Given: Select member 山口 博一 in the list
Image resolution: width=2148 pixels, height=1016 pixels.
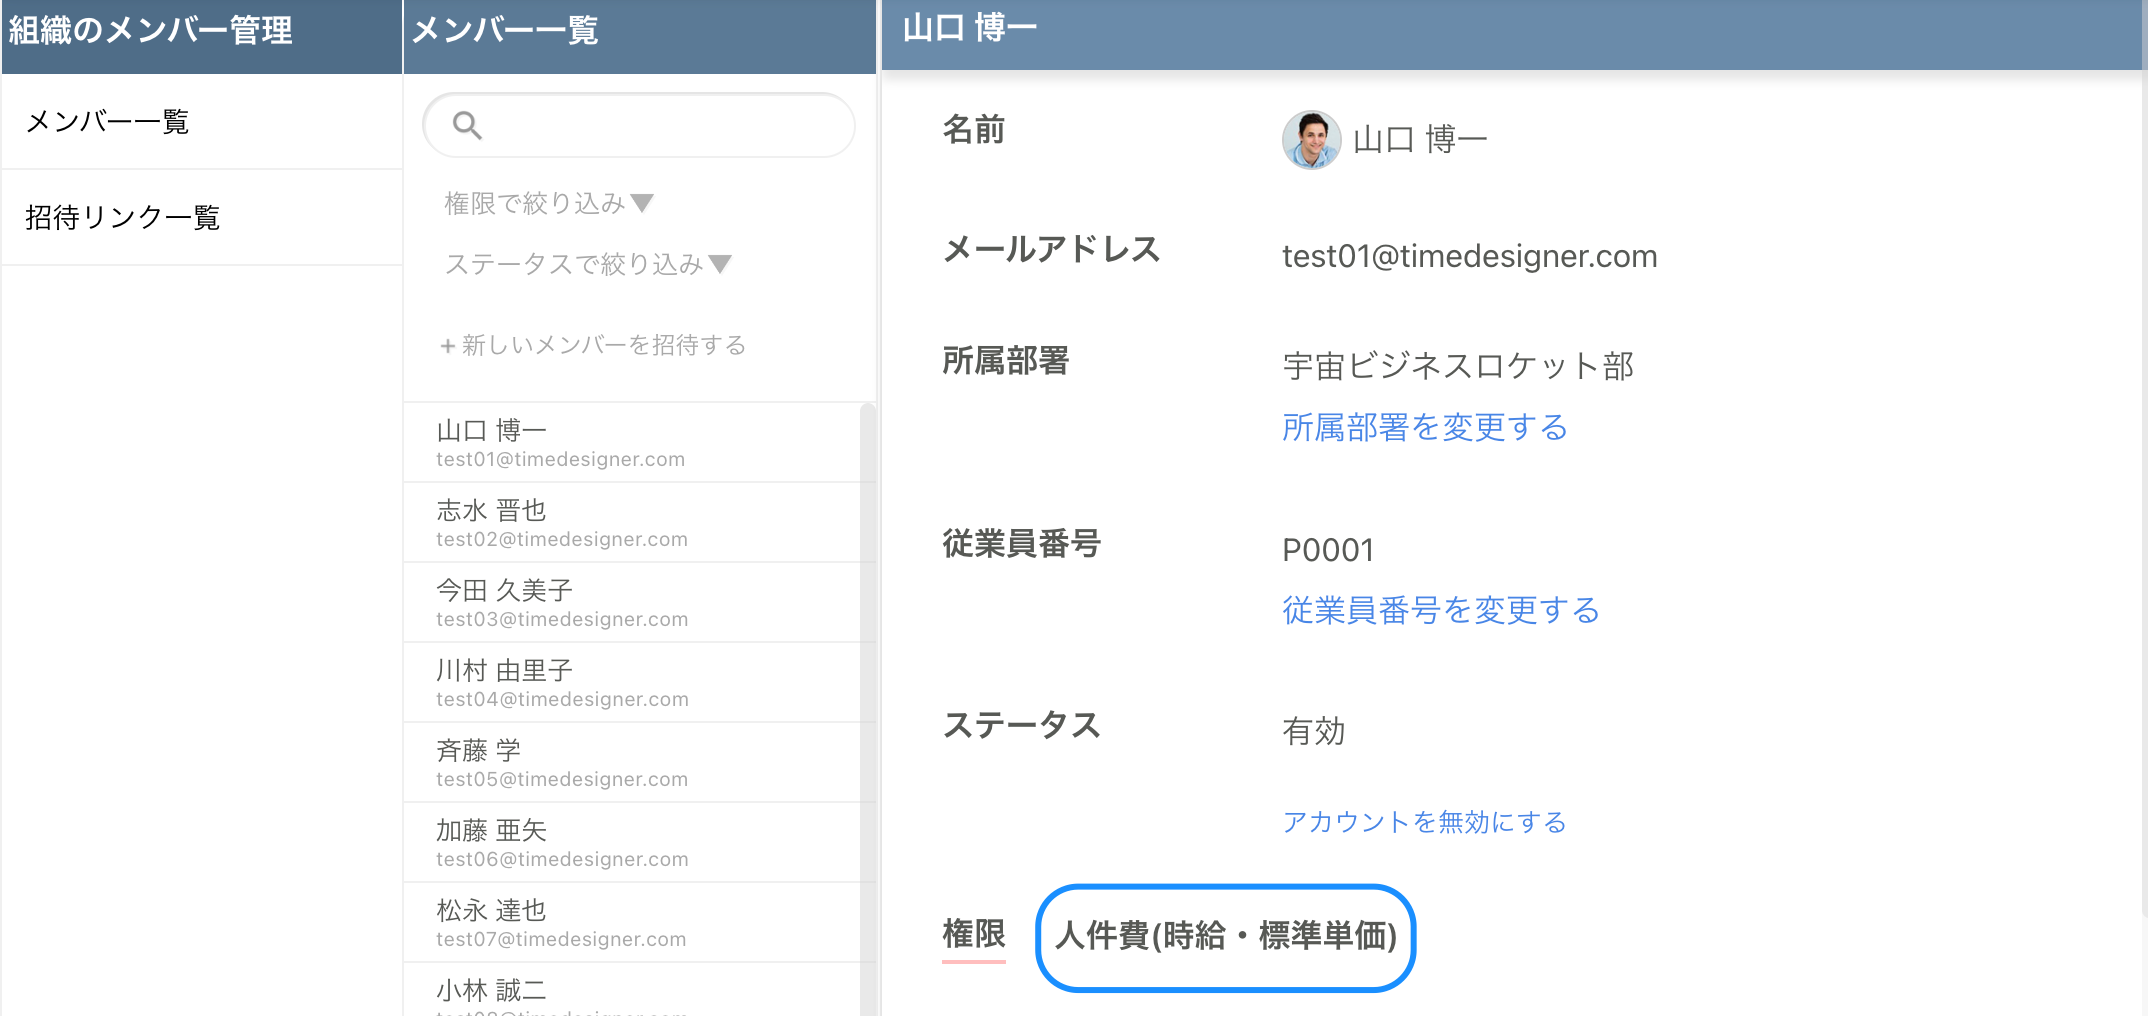Looking at the screenshot, I should [x=632, y=443].
